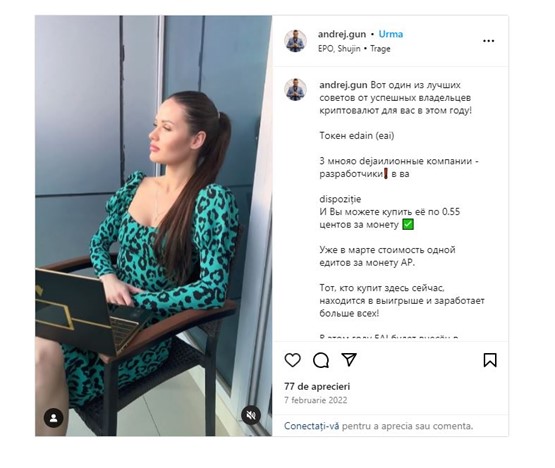Open andrej.gun username in caption
Screen dimensions: 555x468
343,85
